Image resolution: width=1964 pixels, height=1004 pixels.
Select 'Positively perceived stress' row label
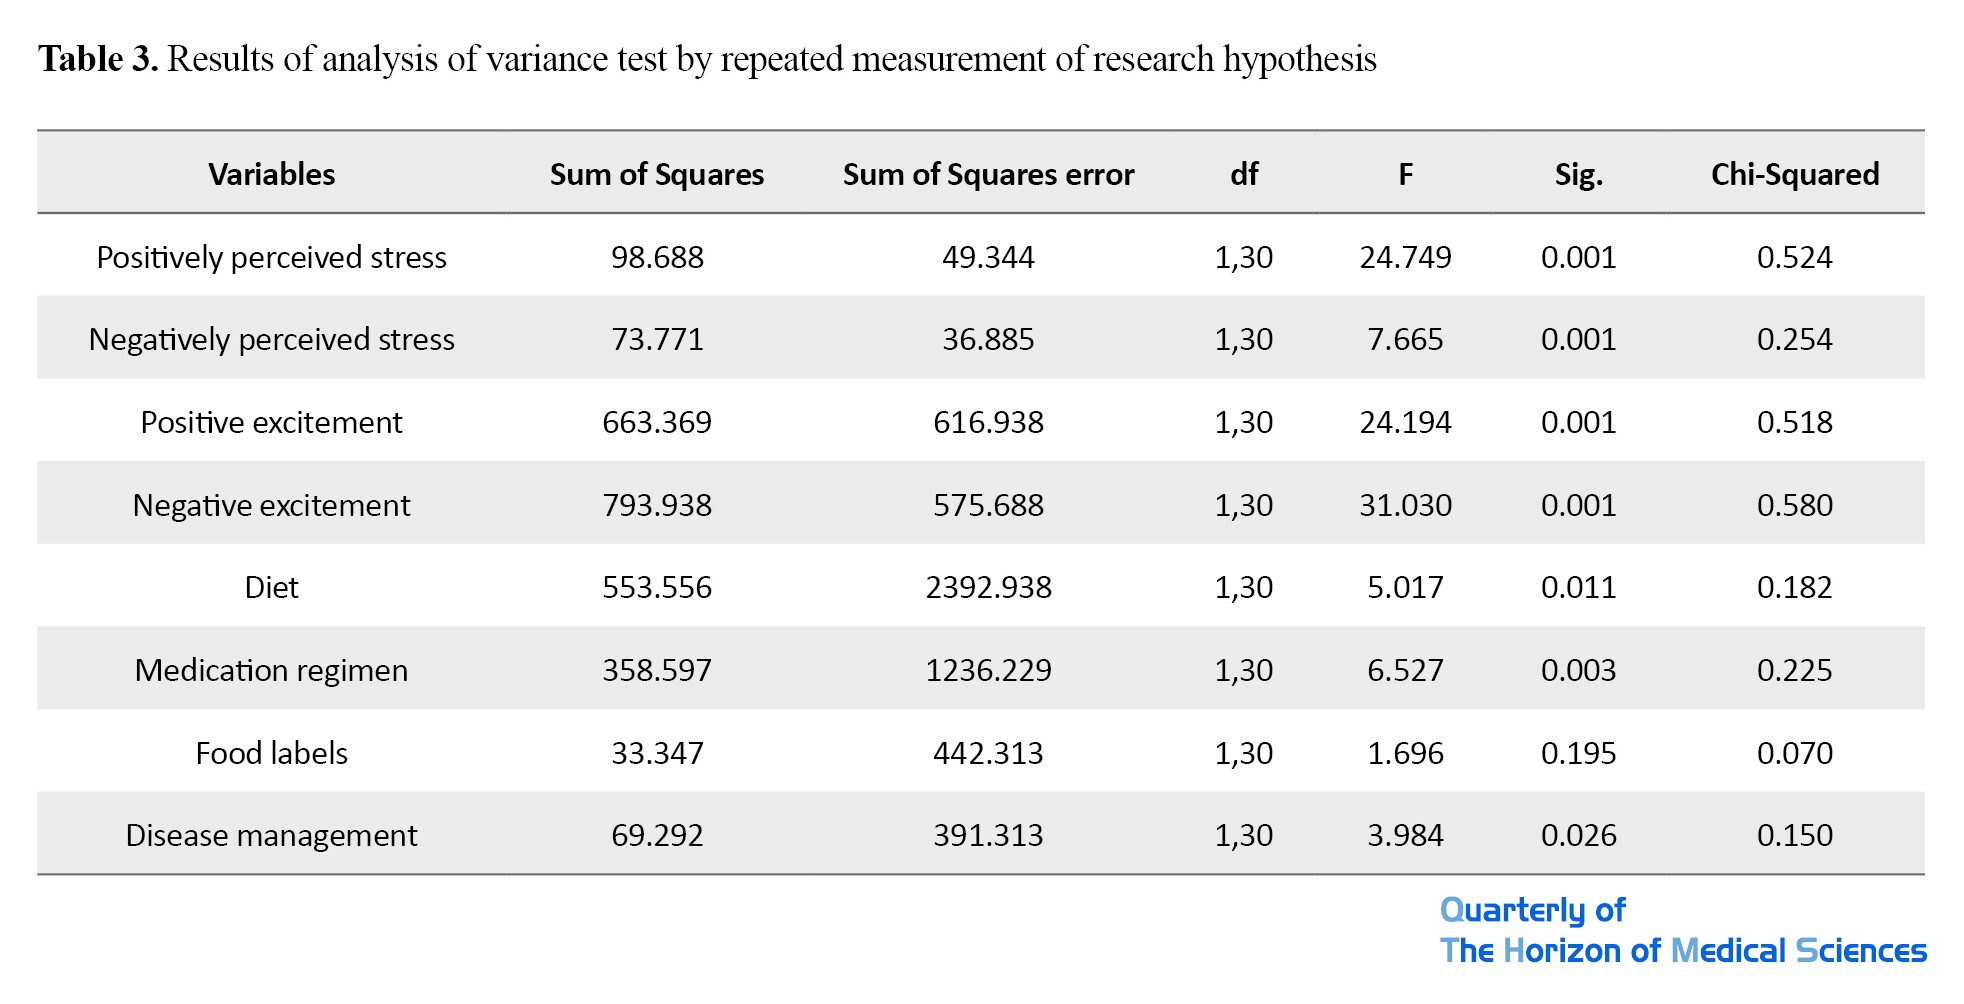tap(271, 257)
